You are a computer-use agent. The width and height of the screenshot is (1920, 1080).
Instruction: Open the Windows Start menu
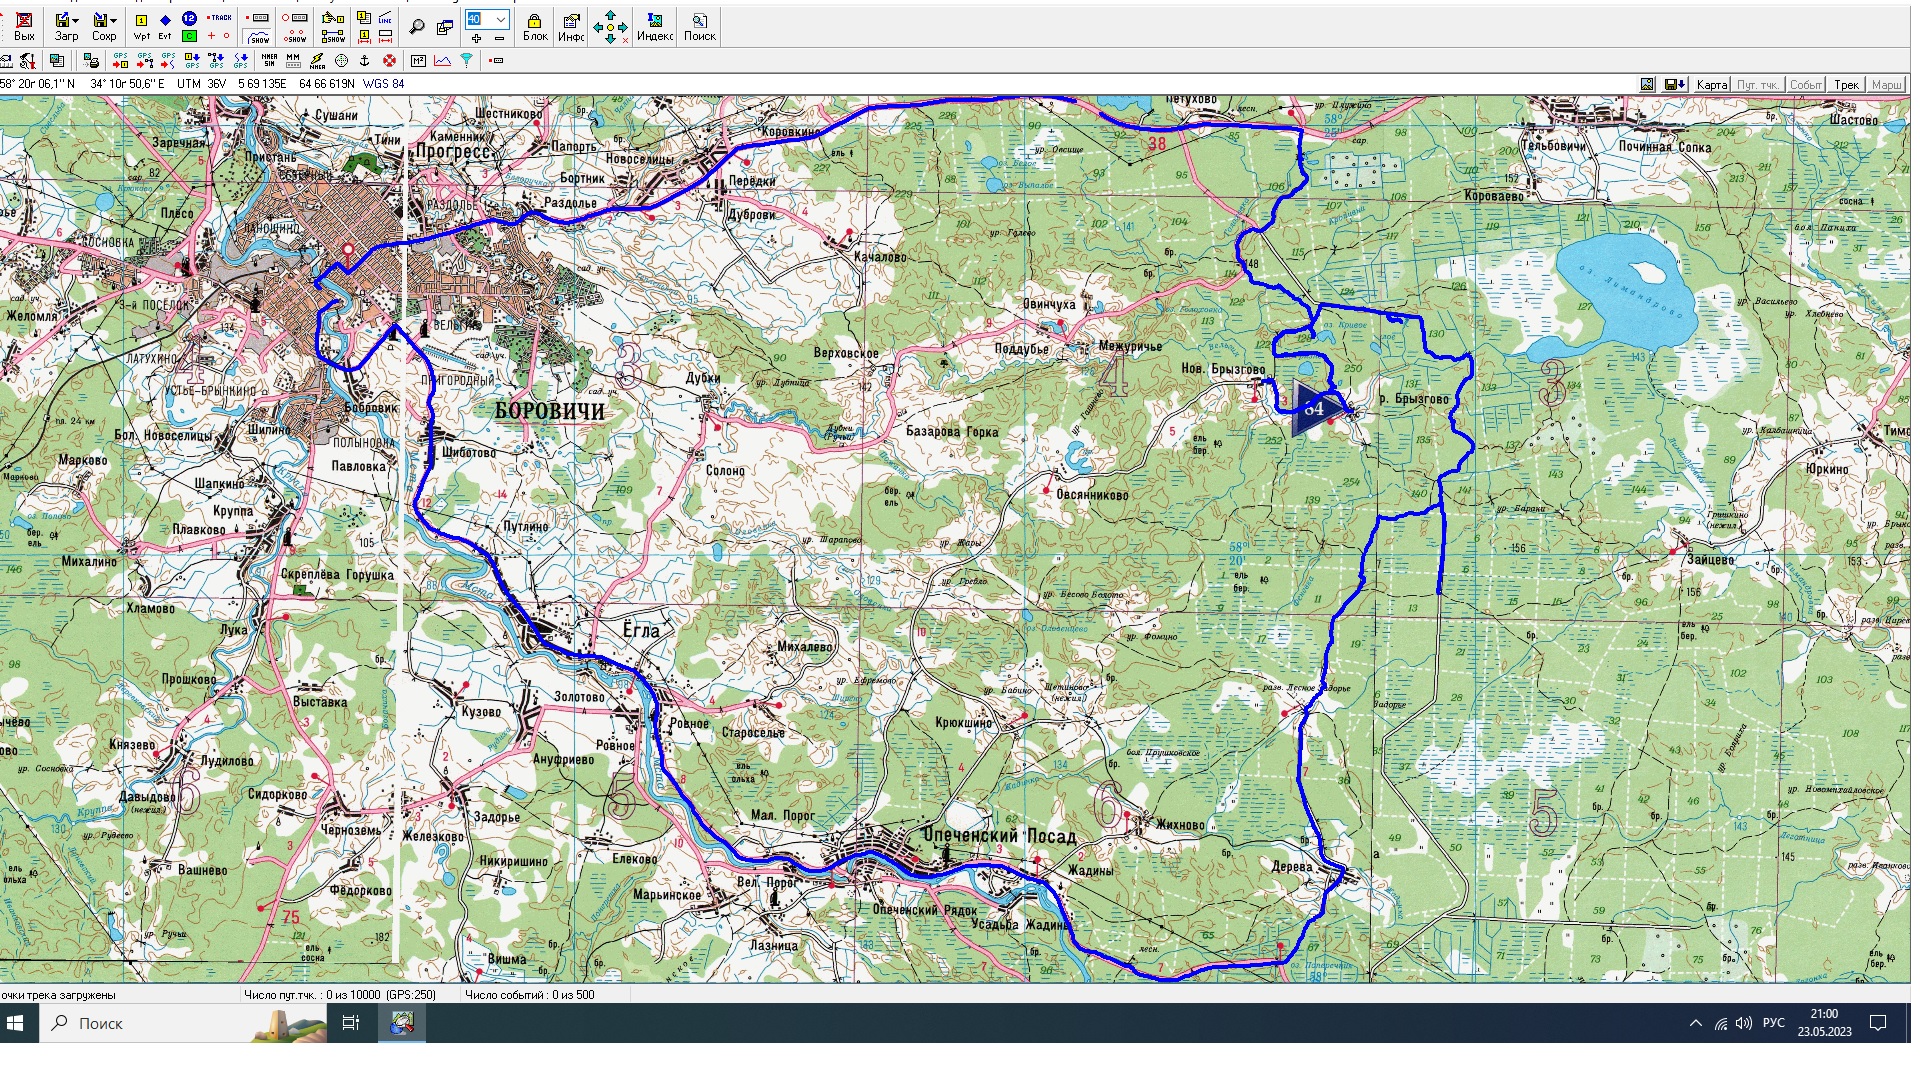tap(15, 1023)
